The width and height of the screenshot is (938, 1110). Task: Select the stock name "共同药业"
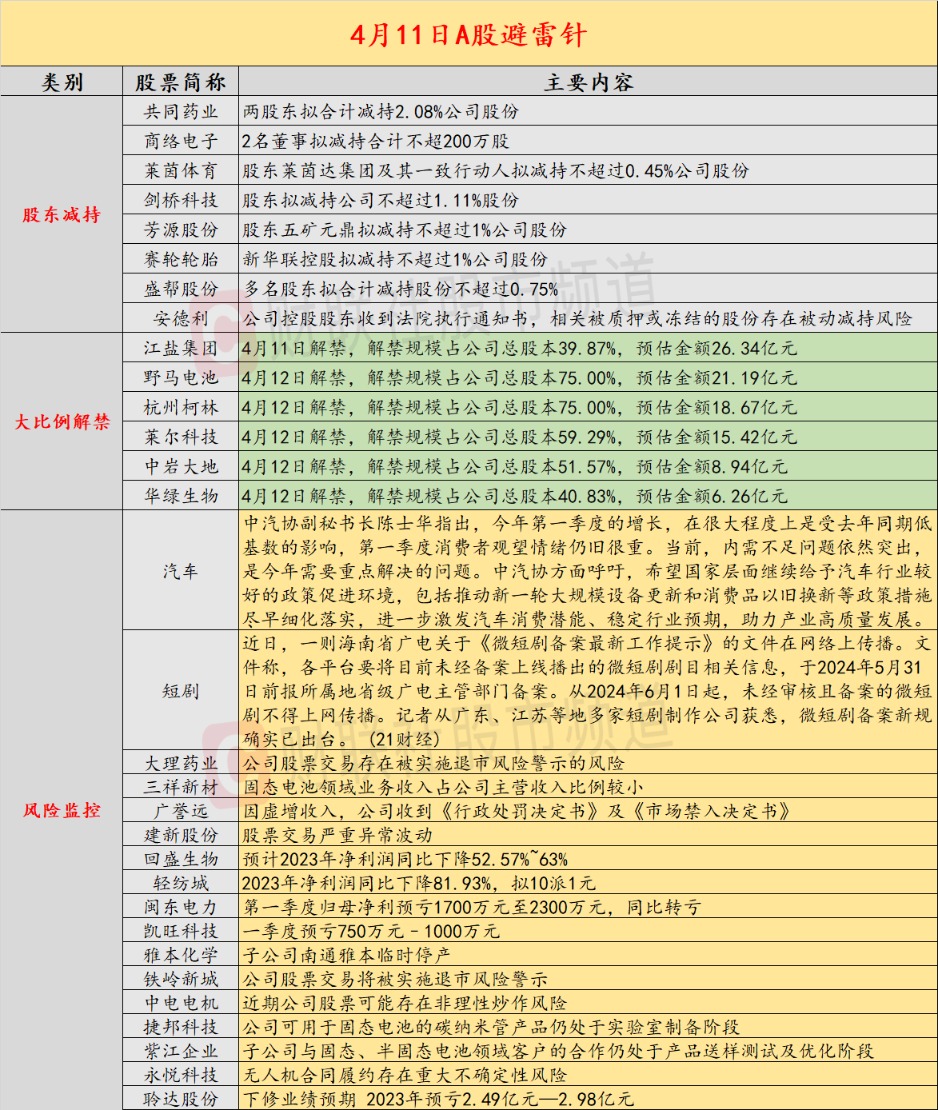point(181,111)
